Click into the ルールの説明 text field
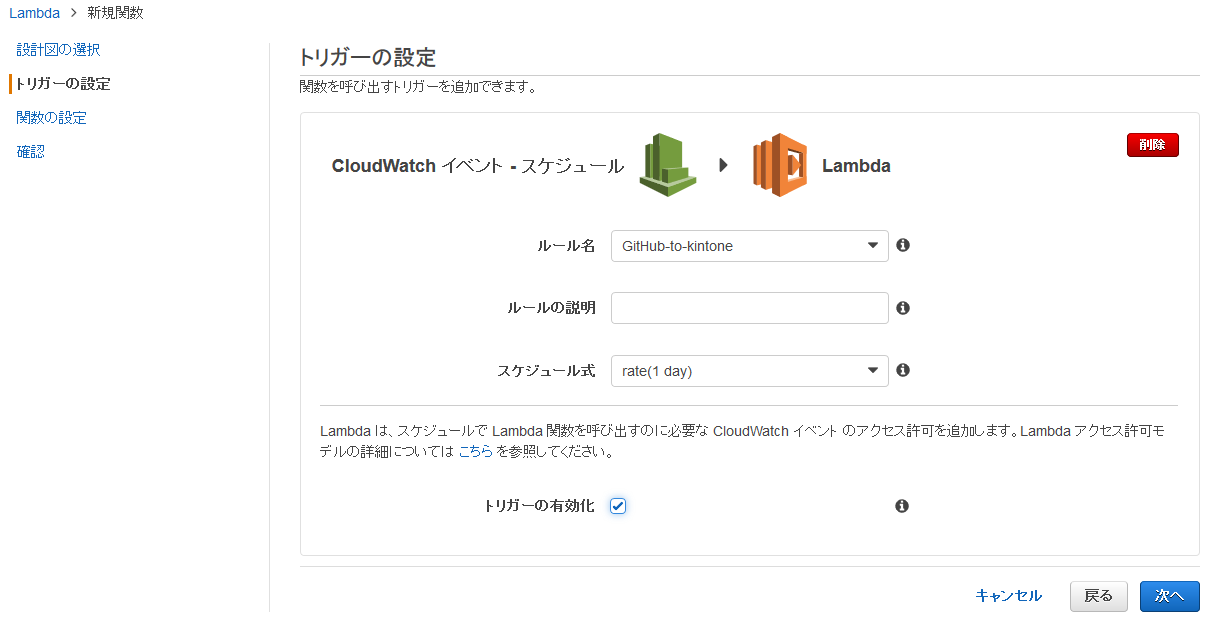Screen dimensions: 1208x624 click(x=749, y=308)
